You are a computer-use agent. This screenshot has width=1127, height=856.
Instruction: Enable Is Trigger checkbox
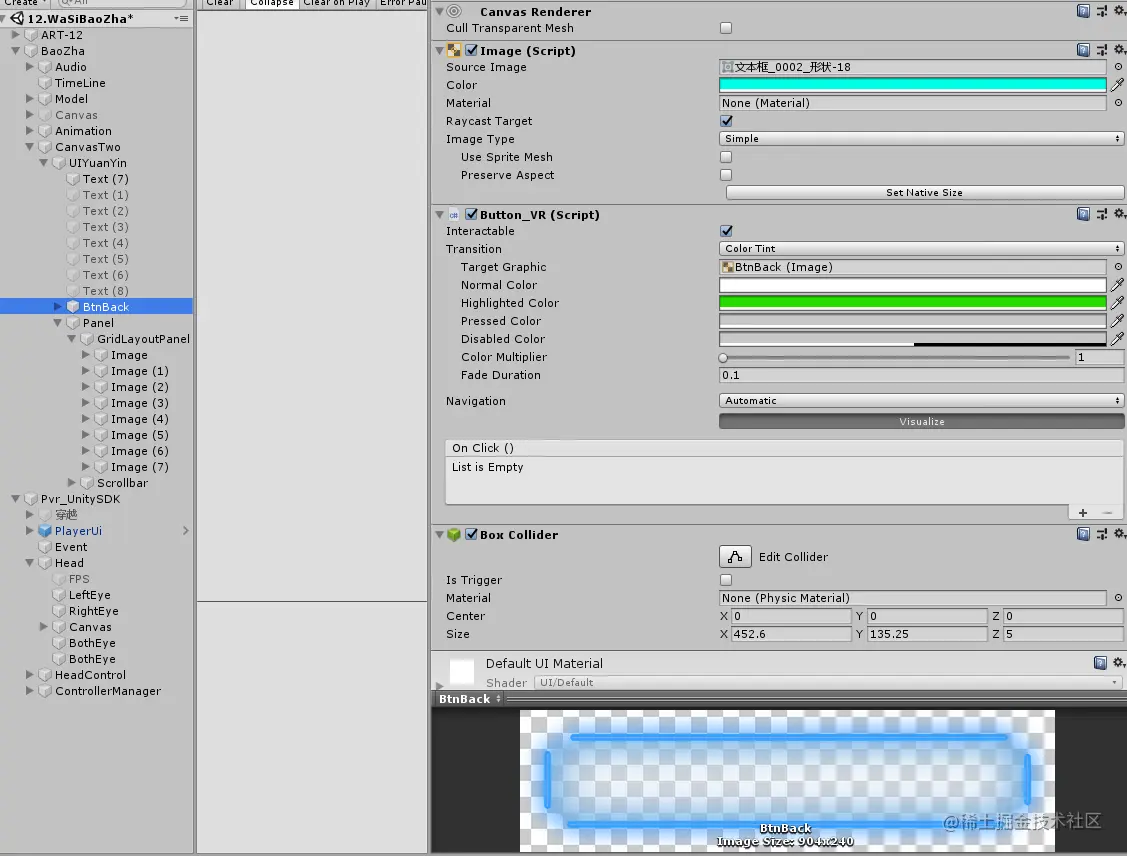click(x=726, y=579)
